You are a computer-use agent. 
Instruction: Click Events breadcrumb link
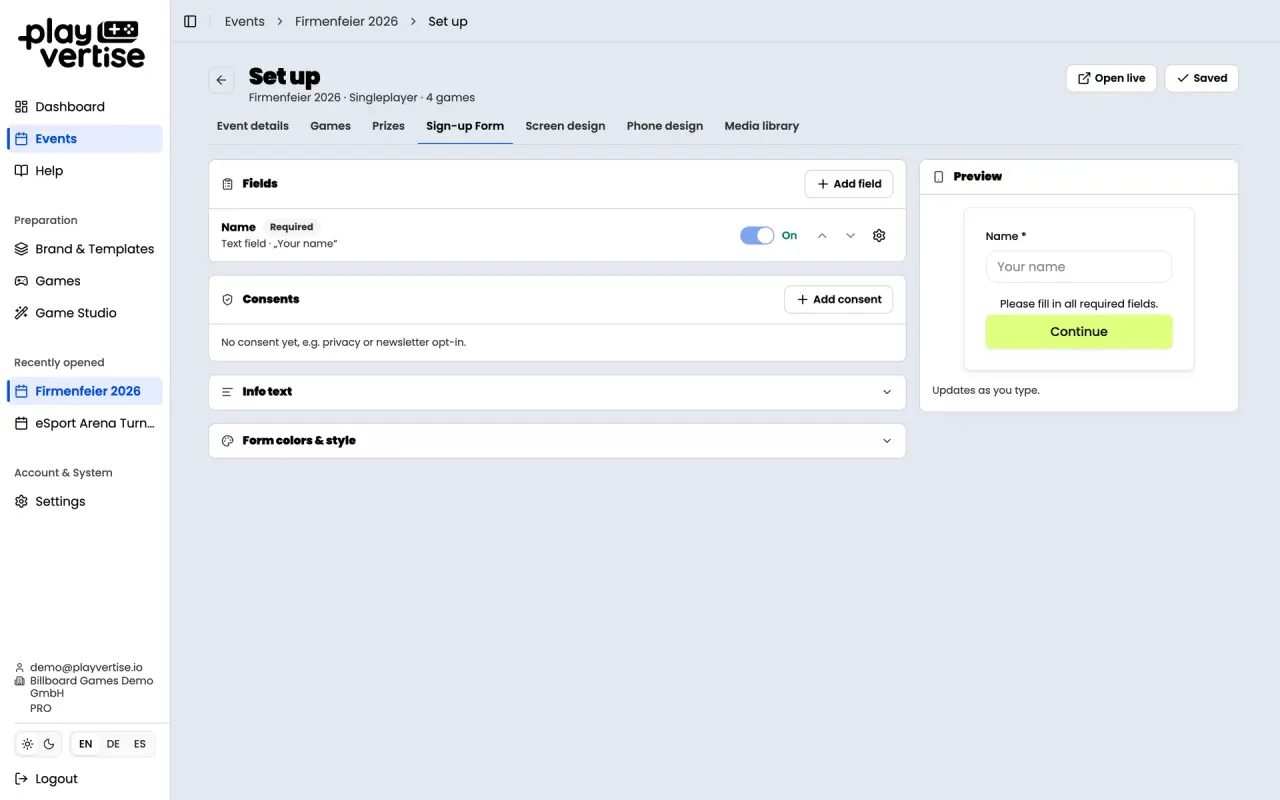245,21
